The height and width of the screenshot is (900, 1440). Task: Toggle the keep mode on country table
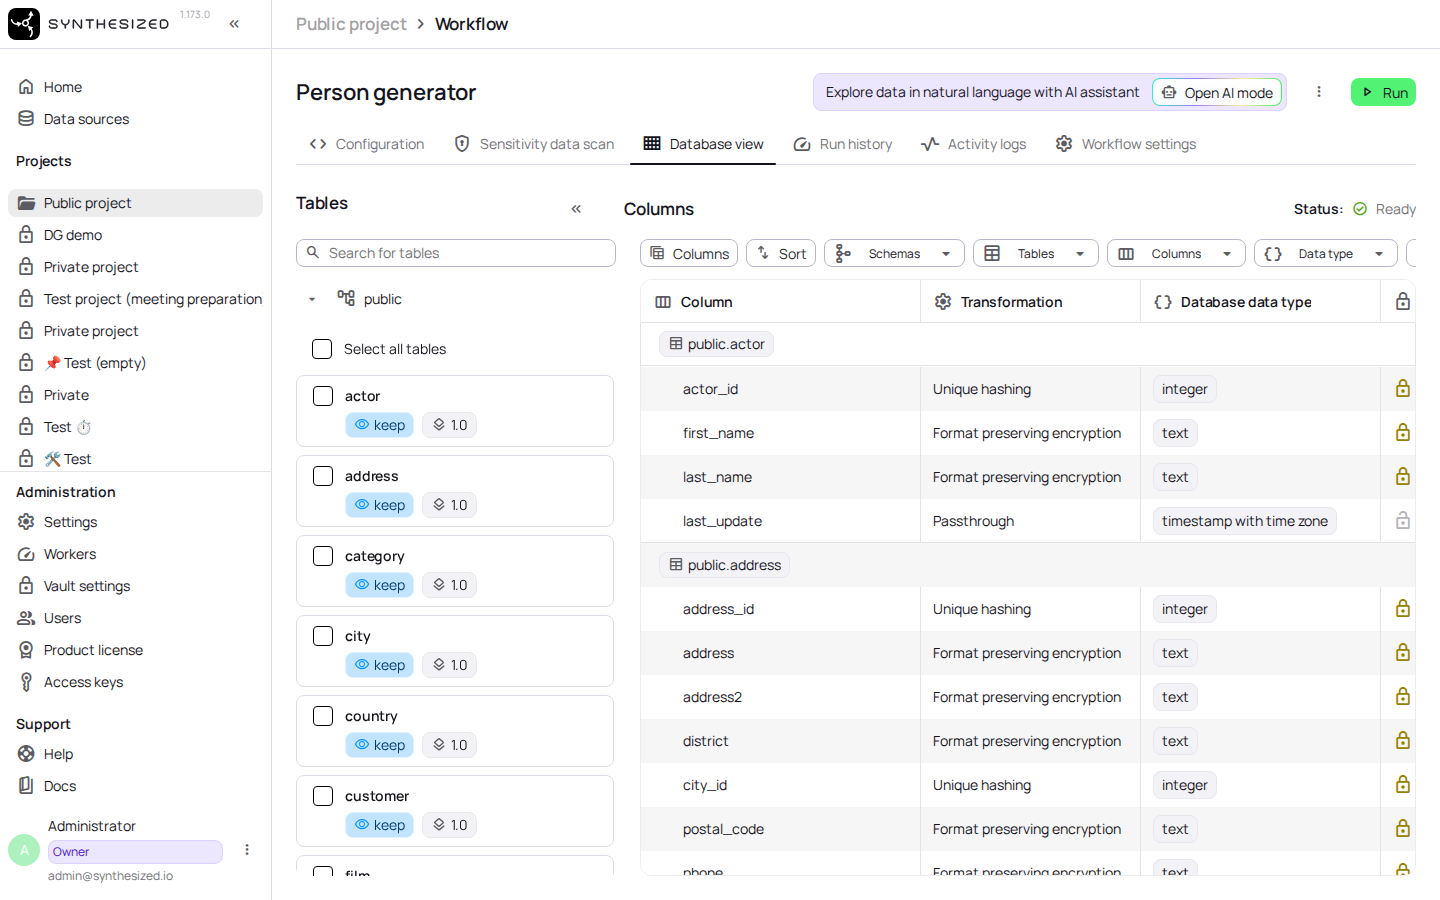point(379,745)
